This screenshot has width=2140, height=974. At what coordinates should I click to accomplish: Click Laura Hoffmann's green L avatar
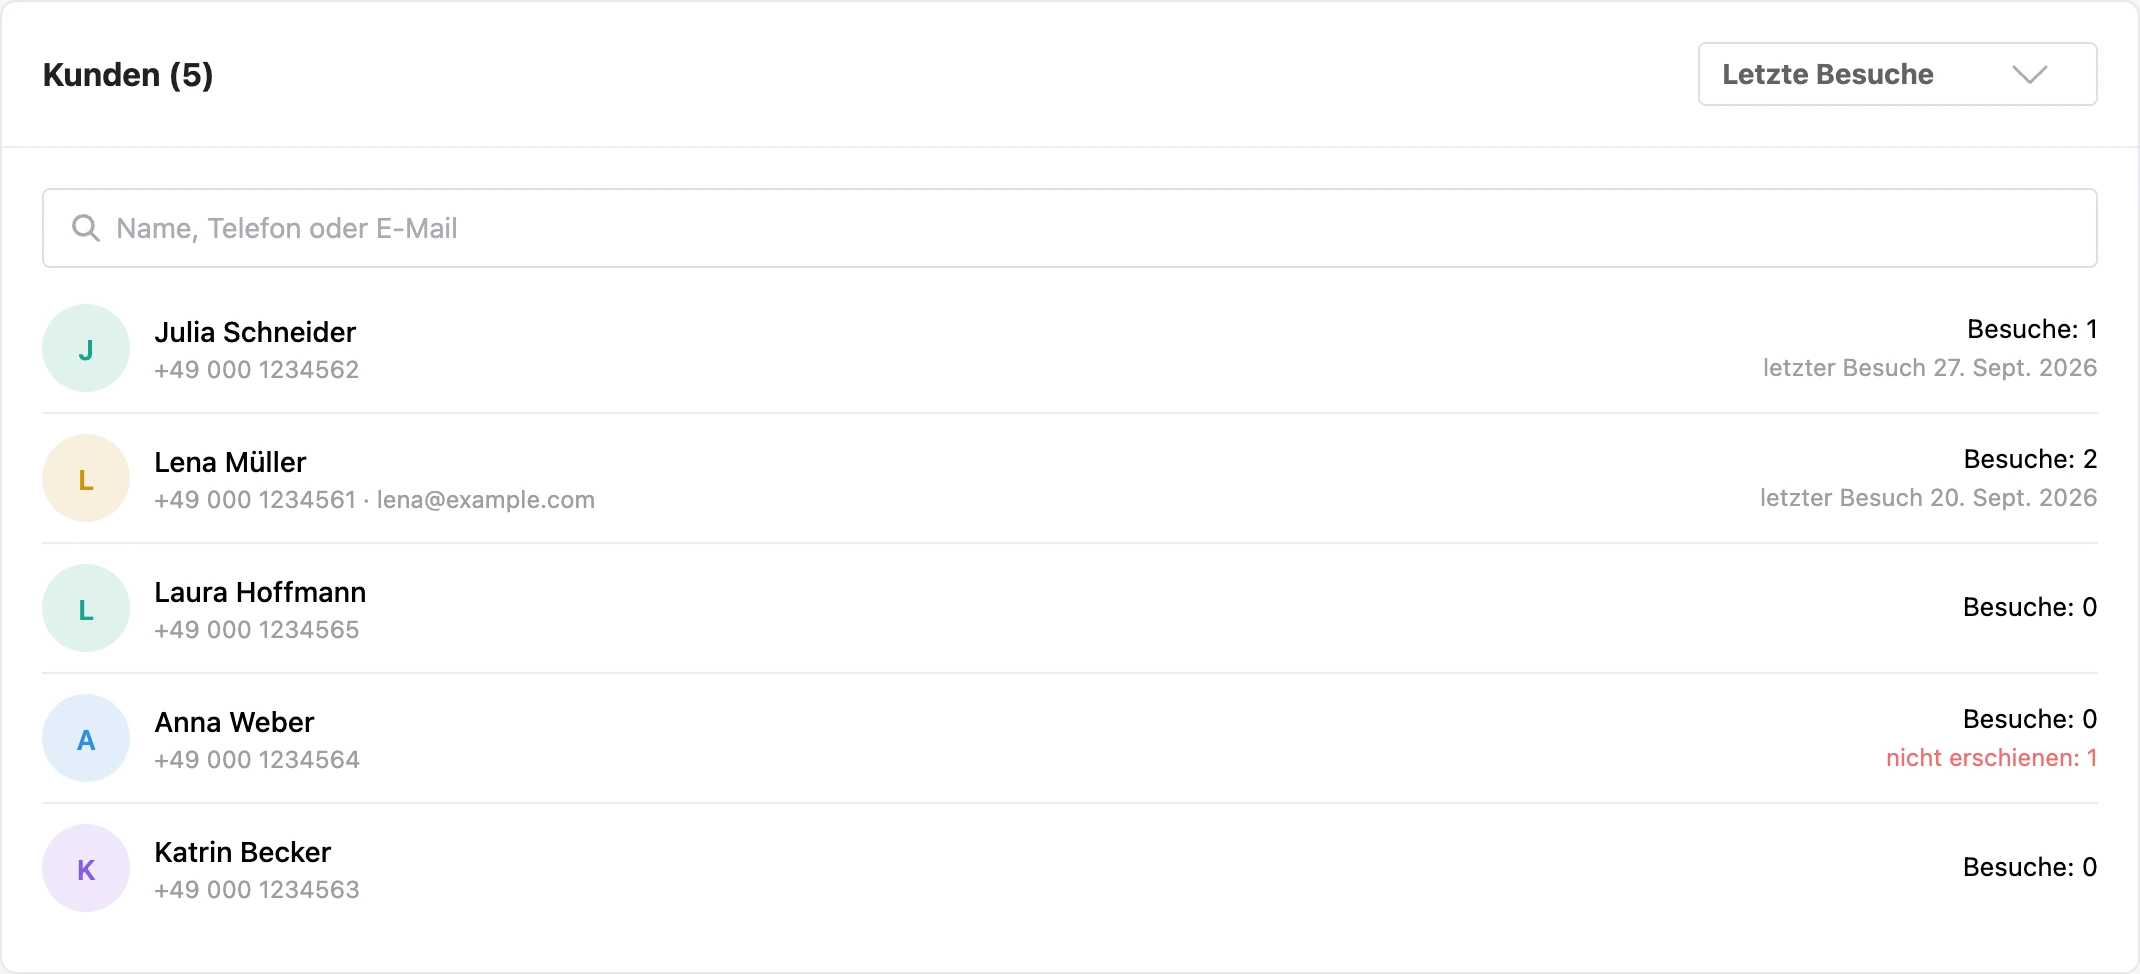(x=86, y=608)
